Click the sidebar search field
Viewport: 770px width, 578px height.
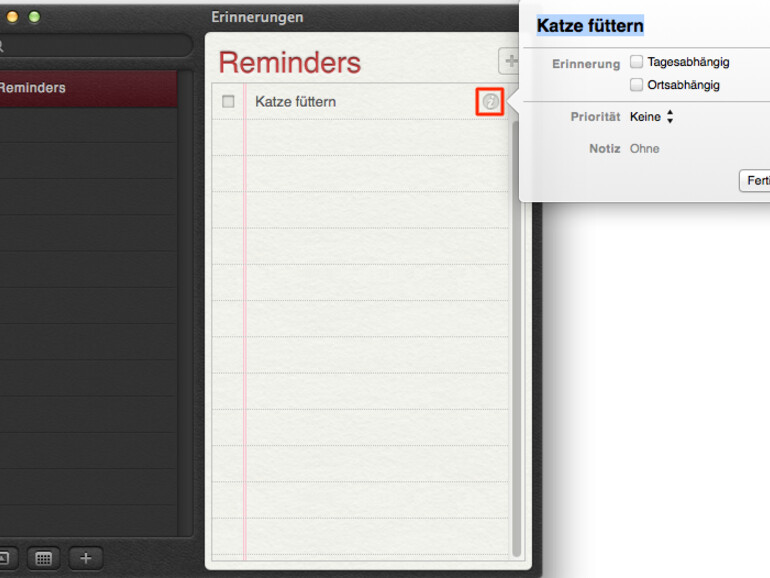coord(96,46)
